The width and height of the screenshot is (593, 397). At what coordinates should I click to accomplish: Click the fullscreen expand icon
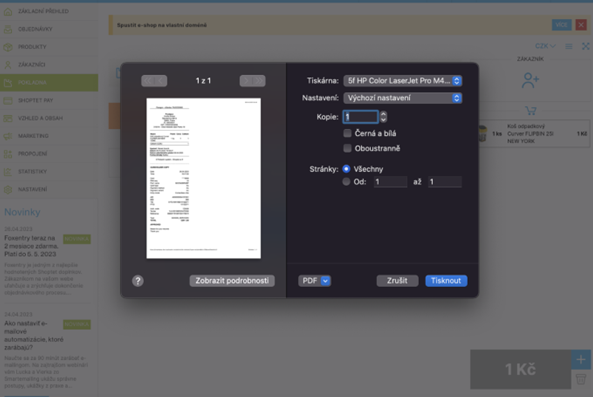(x=585, y=46)
